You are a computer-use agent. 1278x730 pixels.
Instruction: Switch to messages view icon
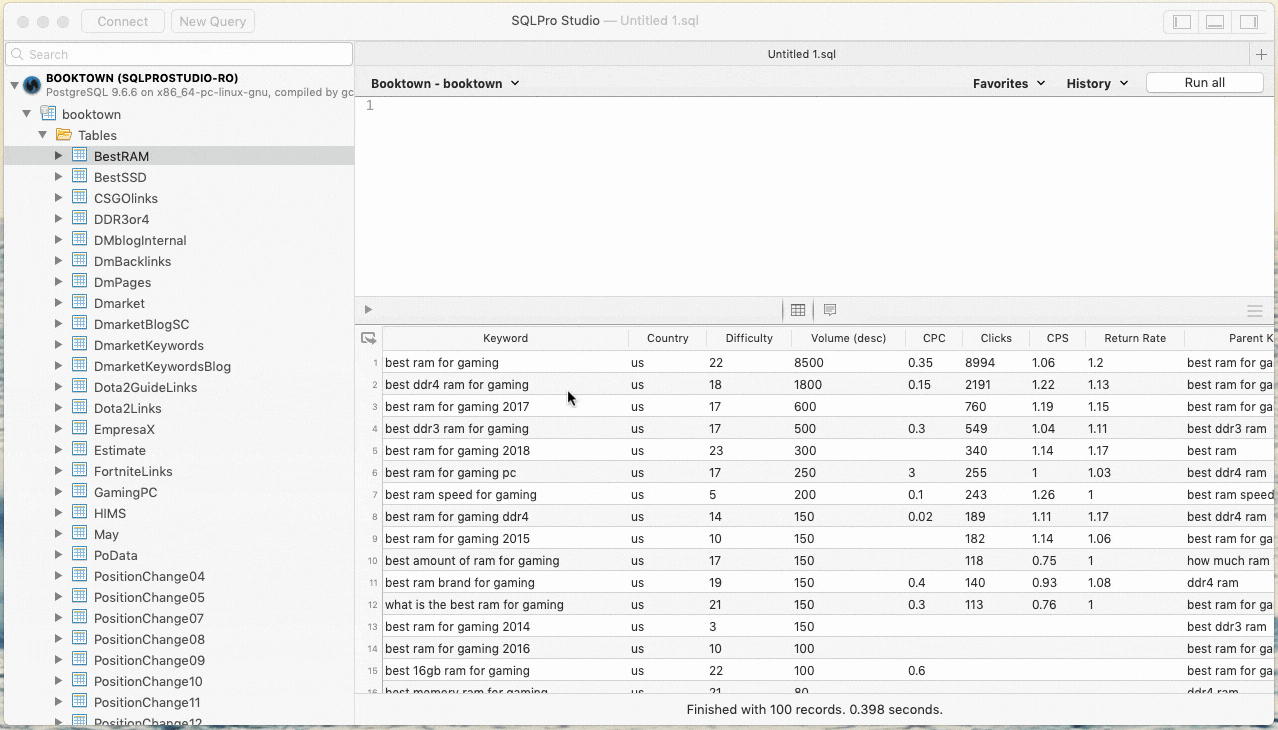[x=830, y=310]
